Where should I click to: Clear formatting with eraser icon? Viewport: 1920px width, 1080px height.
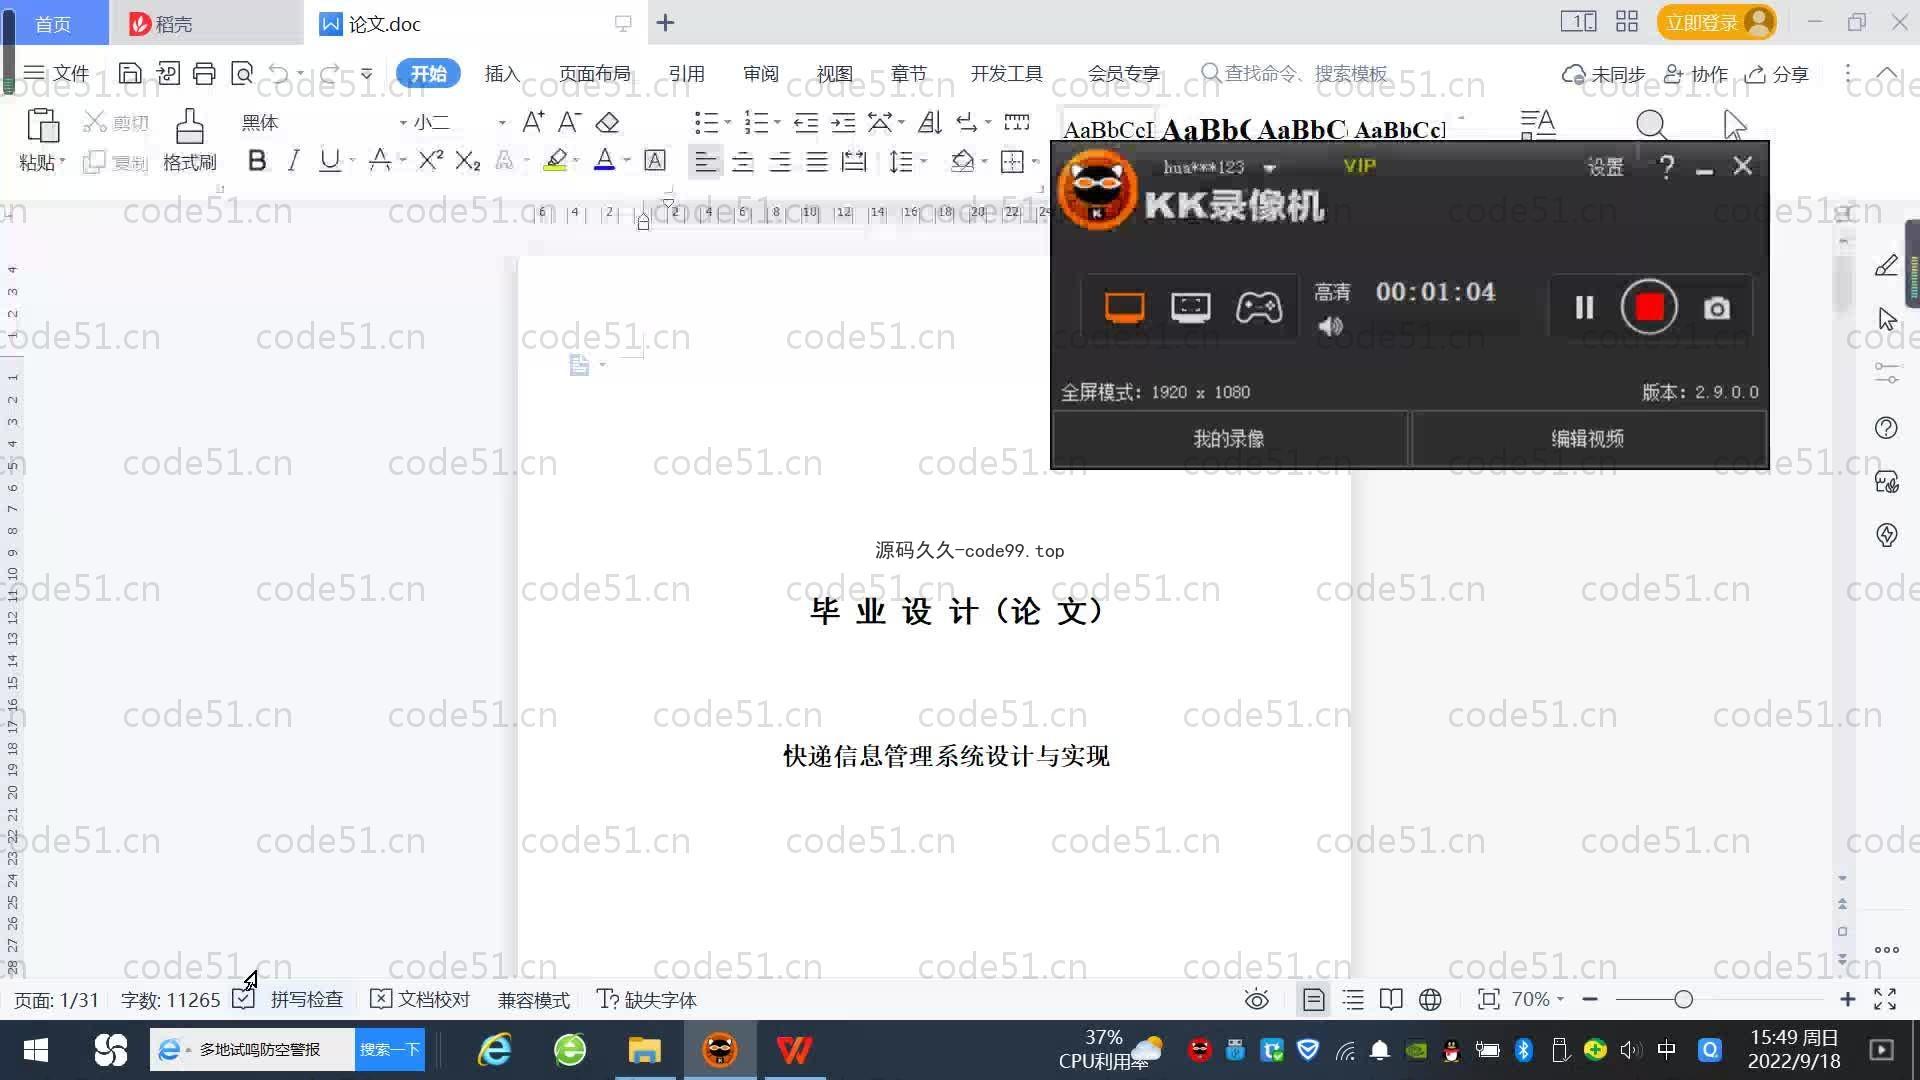[607, 123]
